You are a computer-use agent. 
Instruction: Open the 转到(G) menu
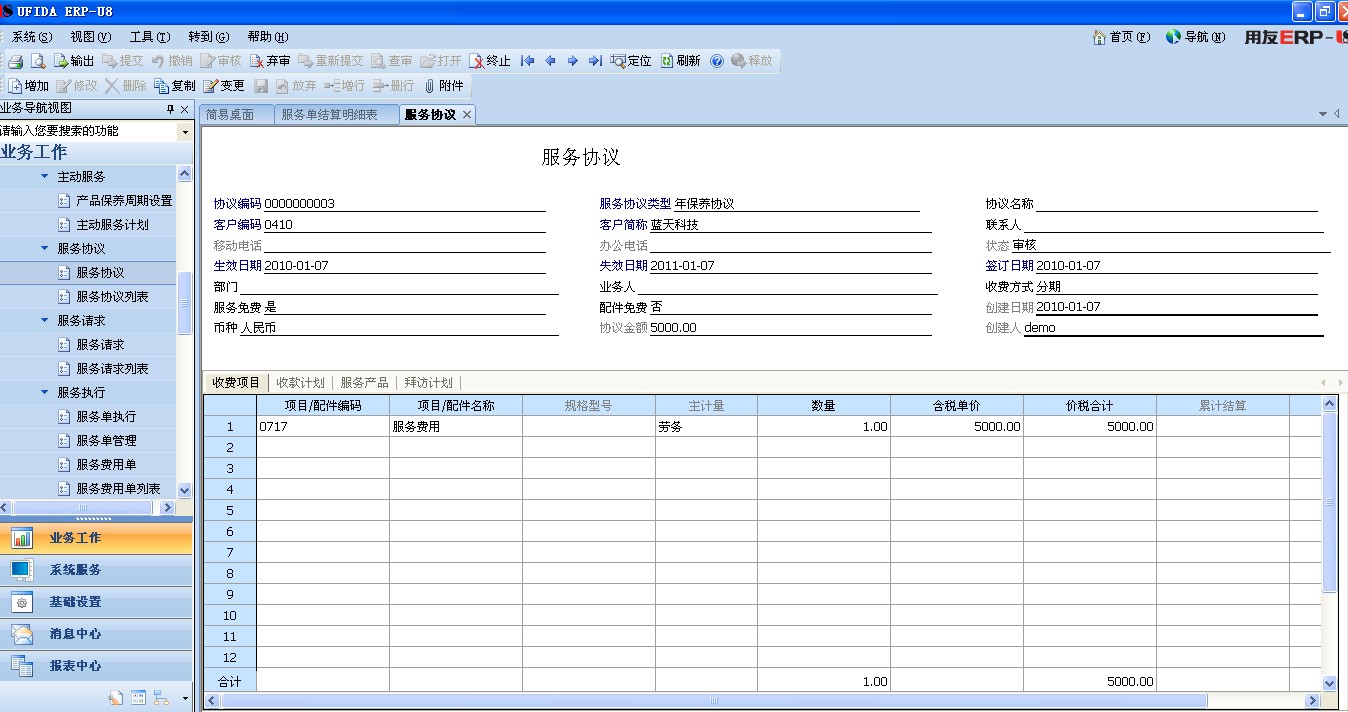[208, 37]
